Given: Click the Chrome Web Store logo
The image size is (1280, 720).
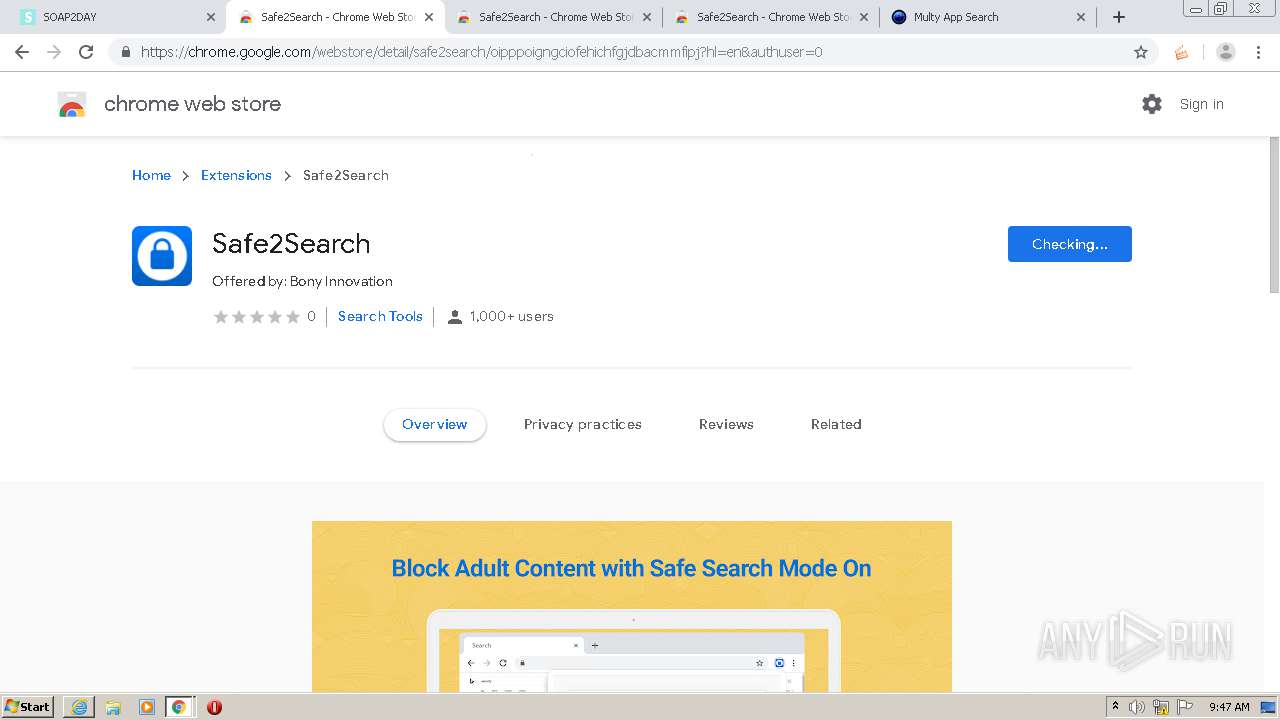Looking at the screenshot, I should point(72,104).
